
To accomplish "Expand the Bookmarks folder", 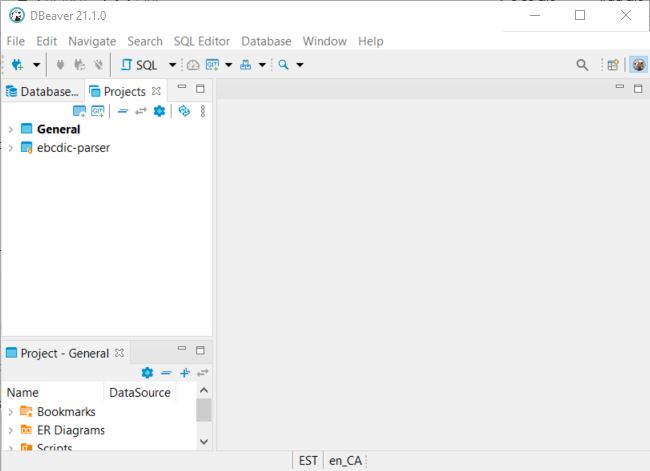I will [11, 412].
